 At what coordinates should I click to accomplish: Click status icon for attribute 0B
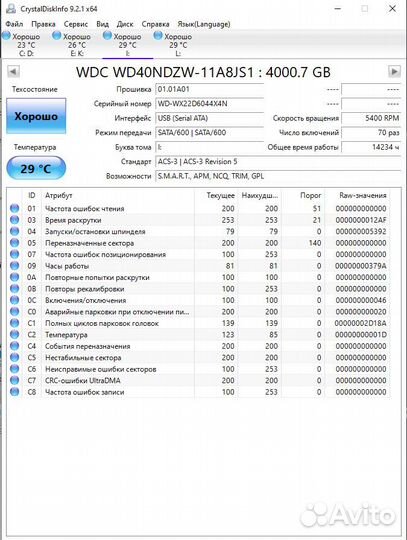point(14,289)
